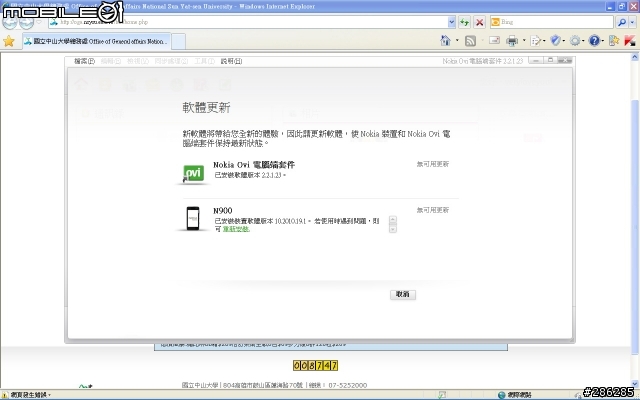Open the search provider dropdown arrow
640x400 pixels.
[x=633, y=22]
